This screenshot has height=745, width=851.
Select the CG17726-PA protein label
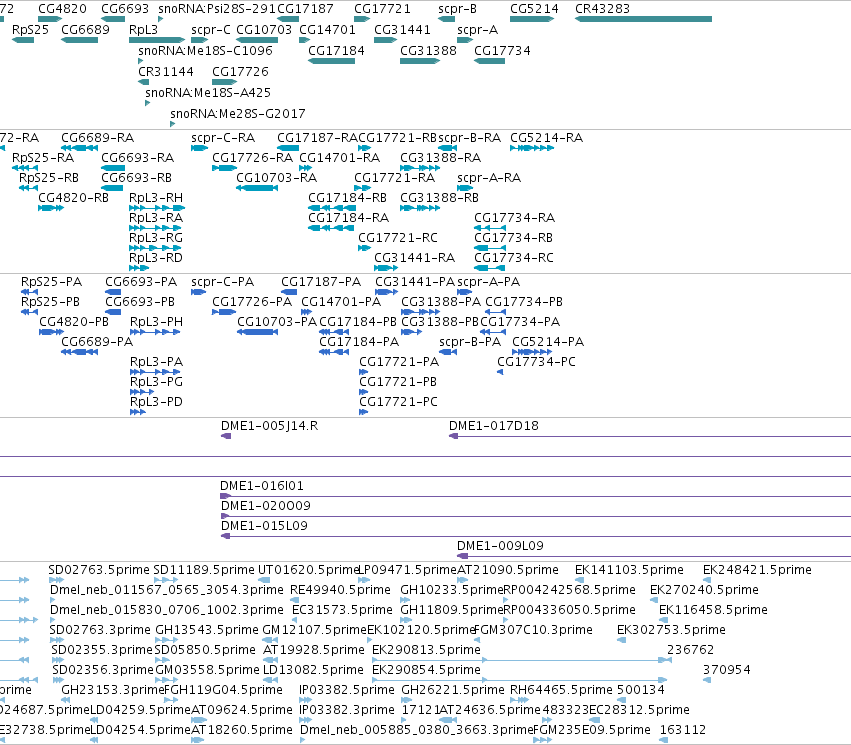[252, 302]
